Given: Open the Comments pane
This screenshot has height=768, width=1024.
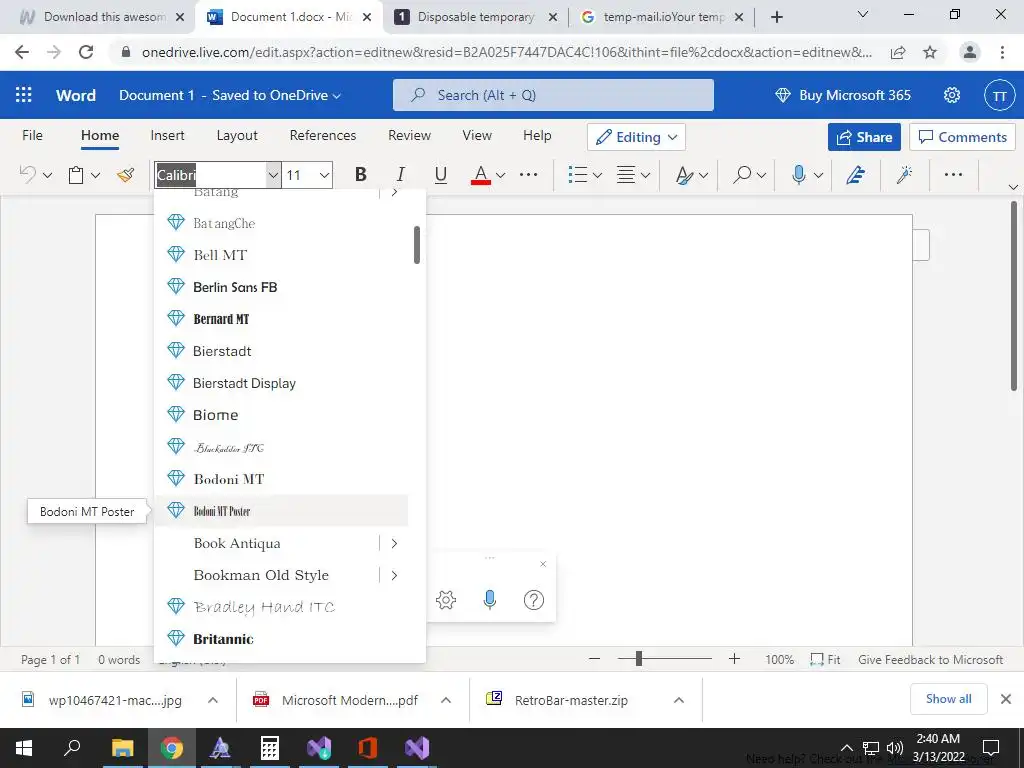Looking at the screenshot, I should click(x=962, y=137).
